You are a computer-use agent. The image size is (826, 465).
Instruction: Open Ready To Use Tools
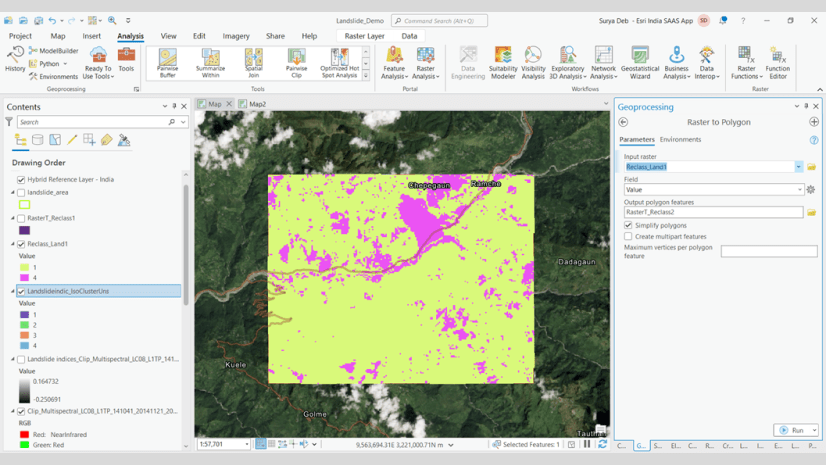[98, 63]
